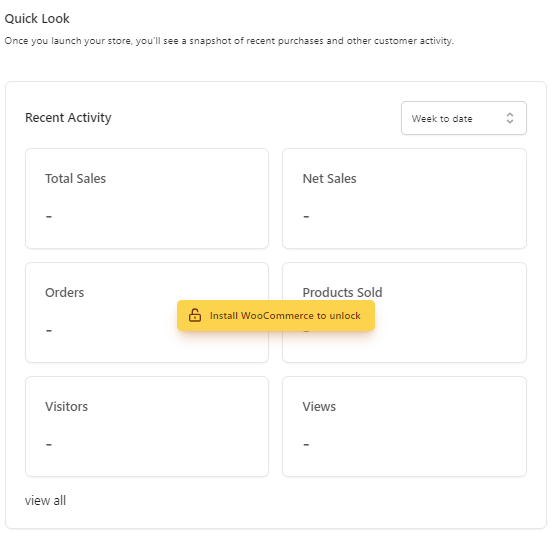The width and height of the screenshot is (551, 534).
Task: Click the Quick Look heading
Action: click(x=37, y=18)
